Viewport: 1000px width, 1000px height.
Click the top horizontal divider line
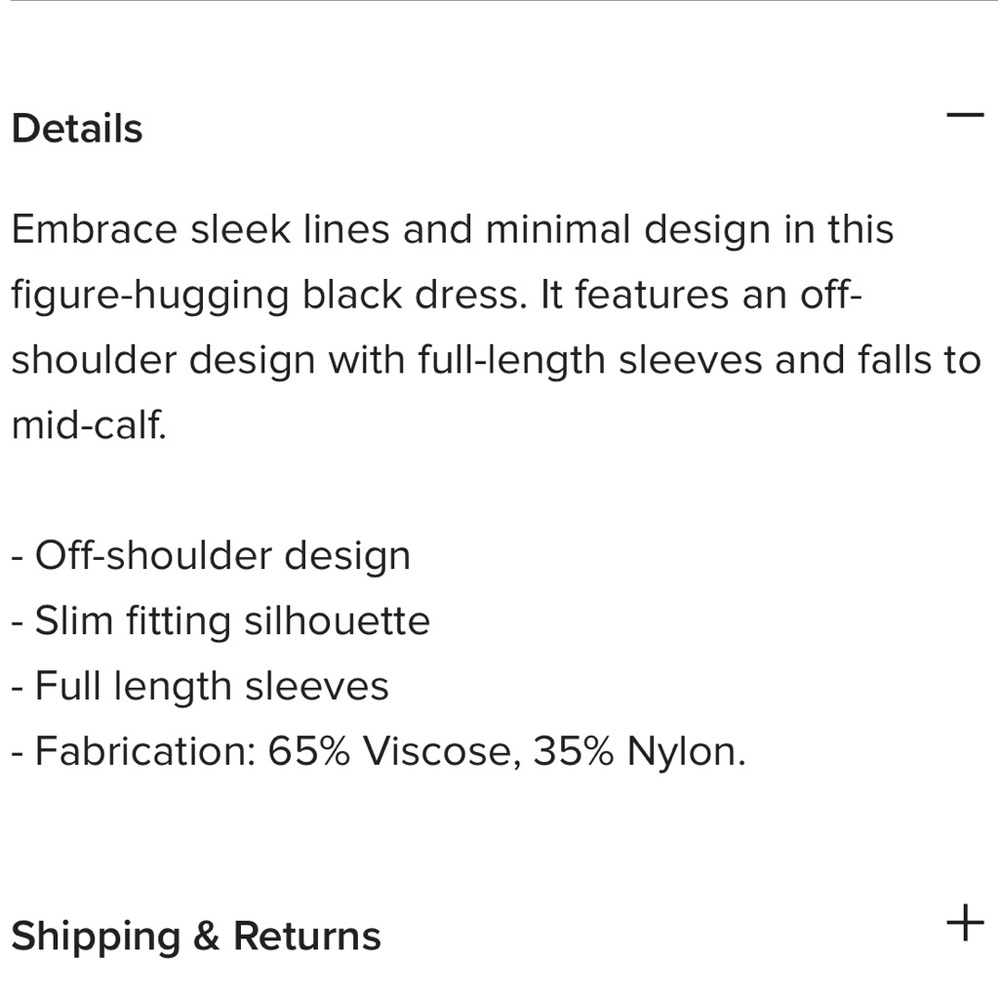(500, 1)
